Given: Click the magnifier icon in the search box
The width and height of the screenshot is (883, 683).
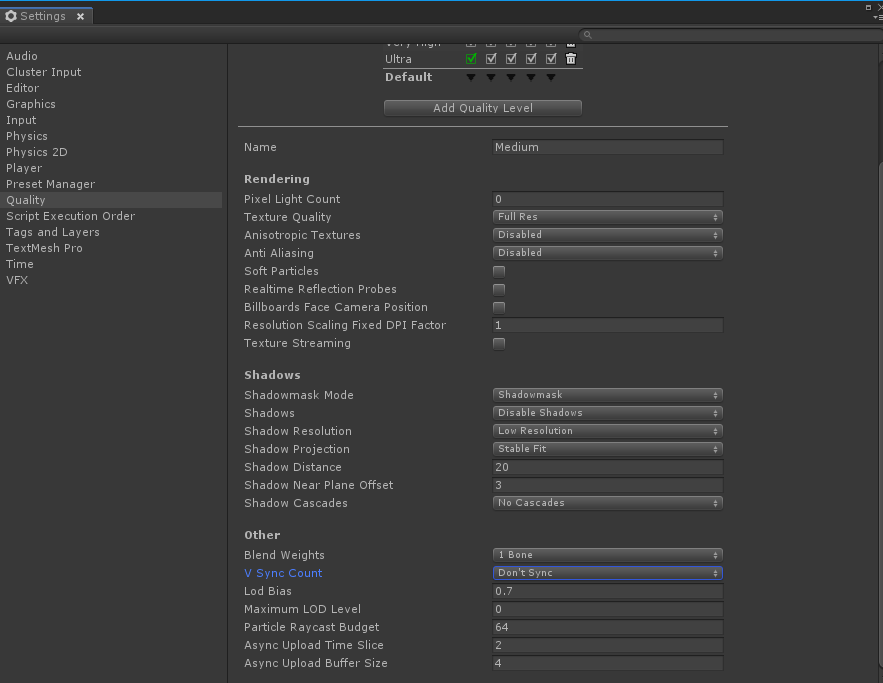Looking at the screenshot, I should (x=587, y=35).
